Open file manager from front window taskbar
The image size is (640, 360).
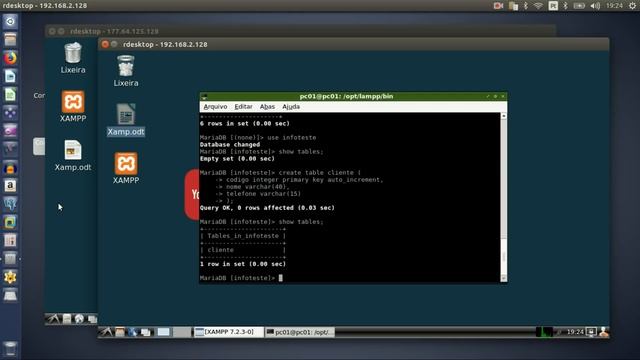tap(120, 332)
